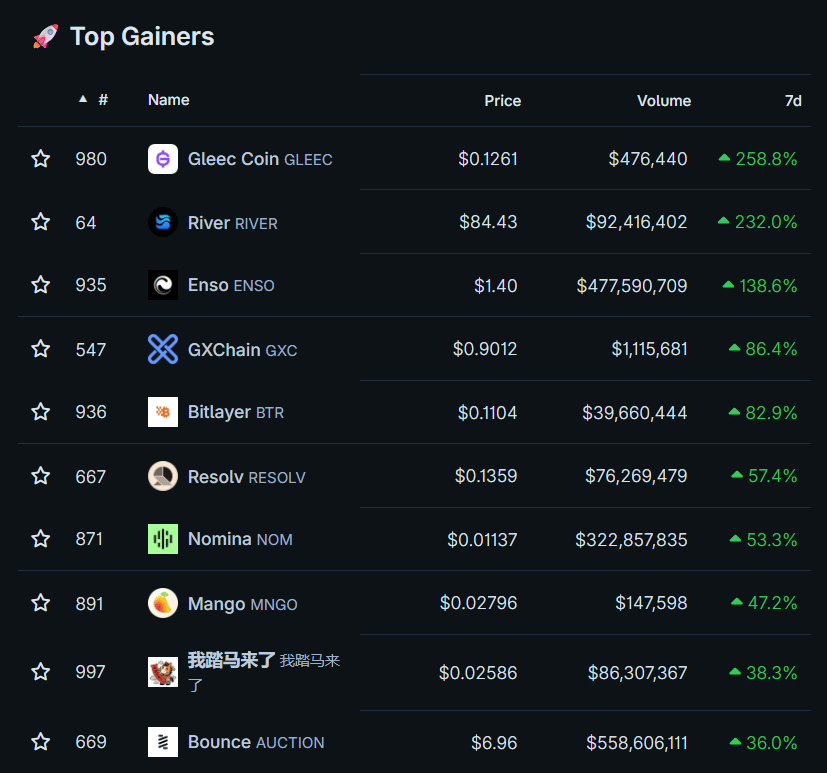Click the 38.3% weekly gain
Image resolution: width=827 pixels, height=773 pixels.
(x=763, y=673)
